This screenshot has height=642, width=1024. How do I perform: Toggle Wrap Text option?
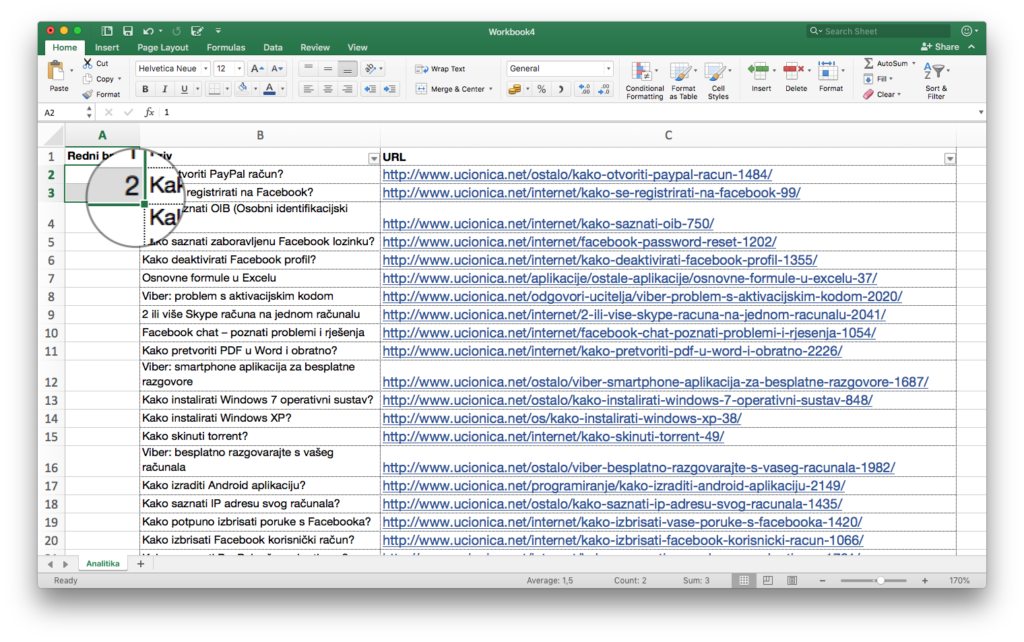(x=440, y=69)
